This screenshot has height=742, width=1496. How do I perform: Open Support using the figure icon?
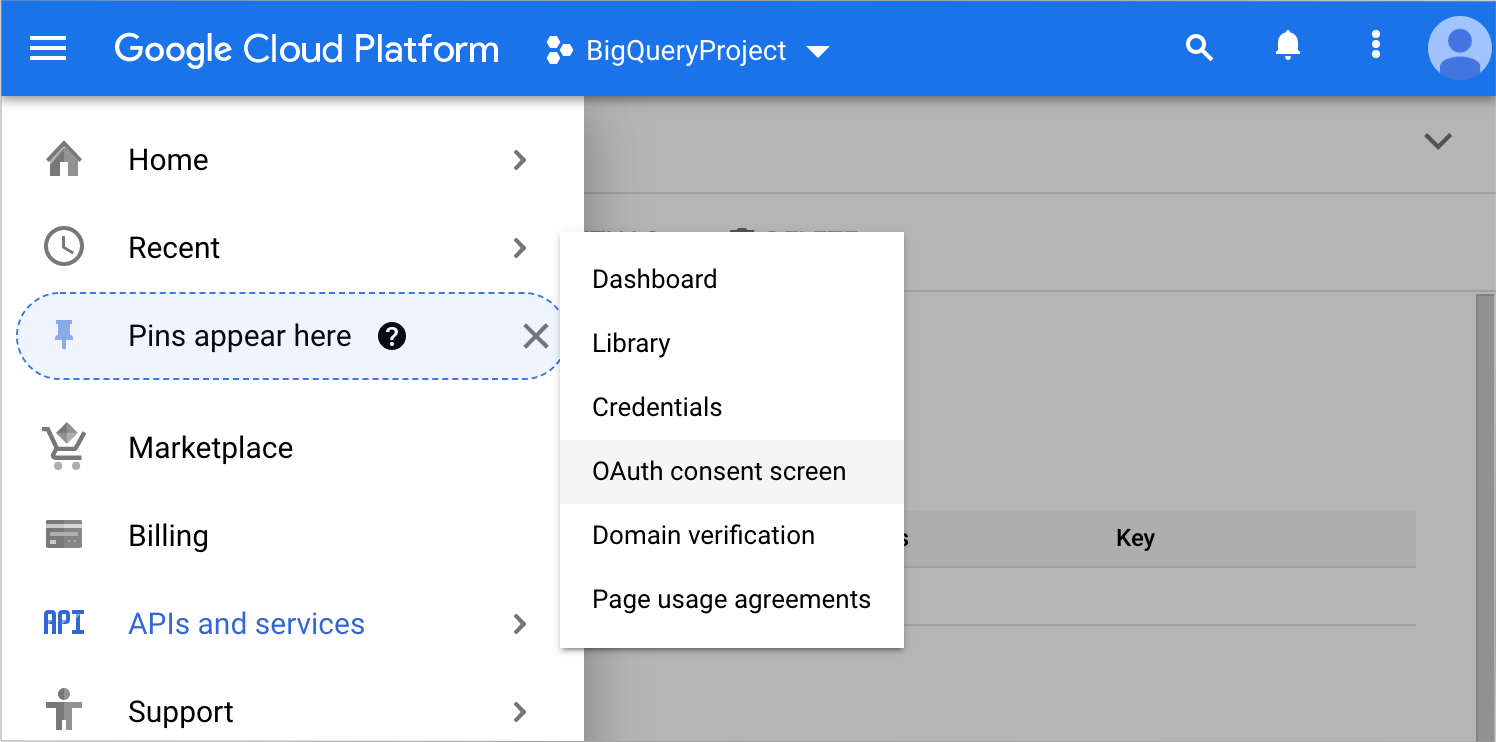[x=64, y=711]
